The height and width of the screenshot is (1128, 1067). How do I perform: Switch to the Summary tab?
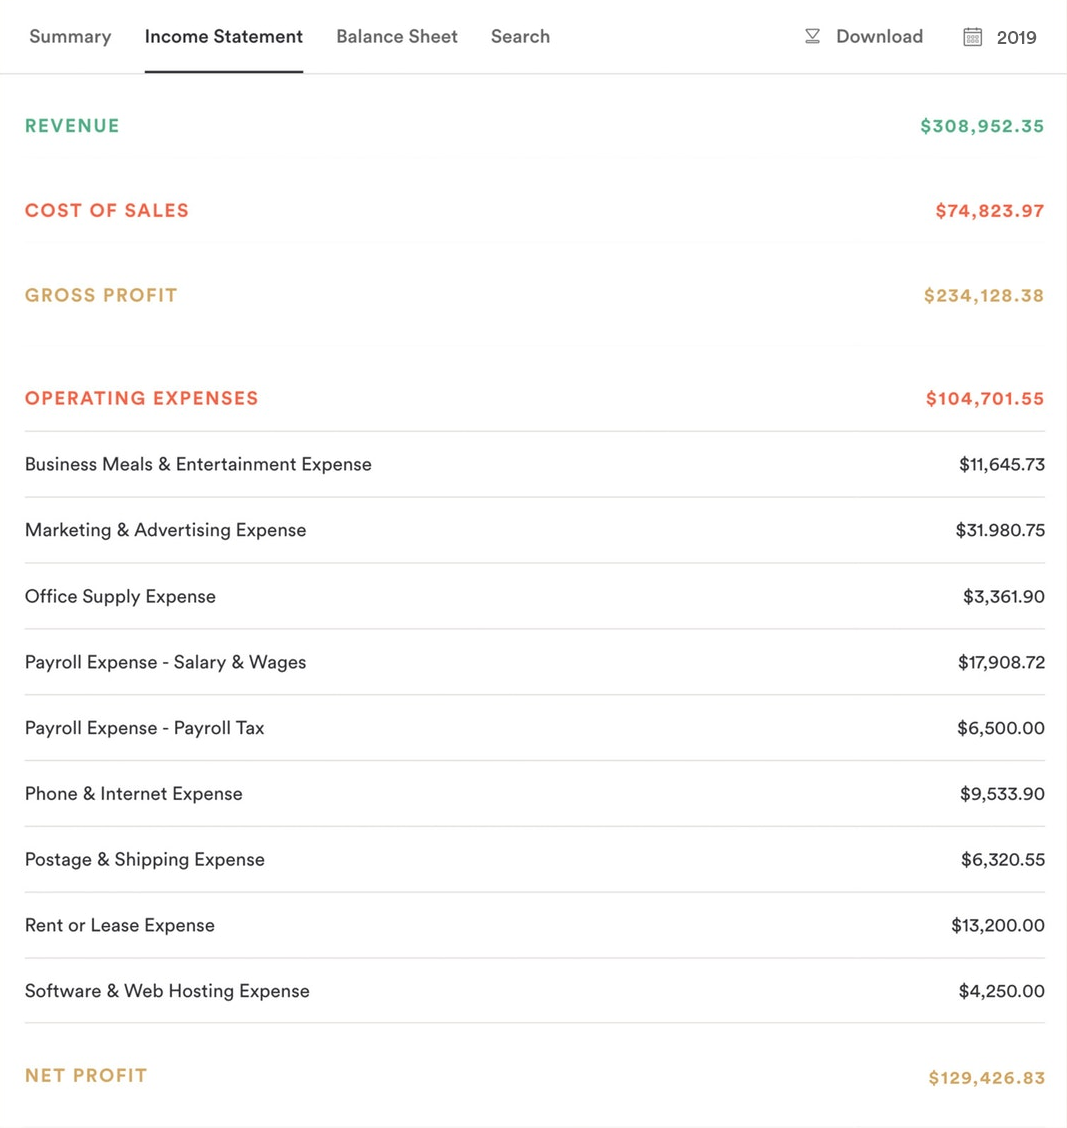69,36
